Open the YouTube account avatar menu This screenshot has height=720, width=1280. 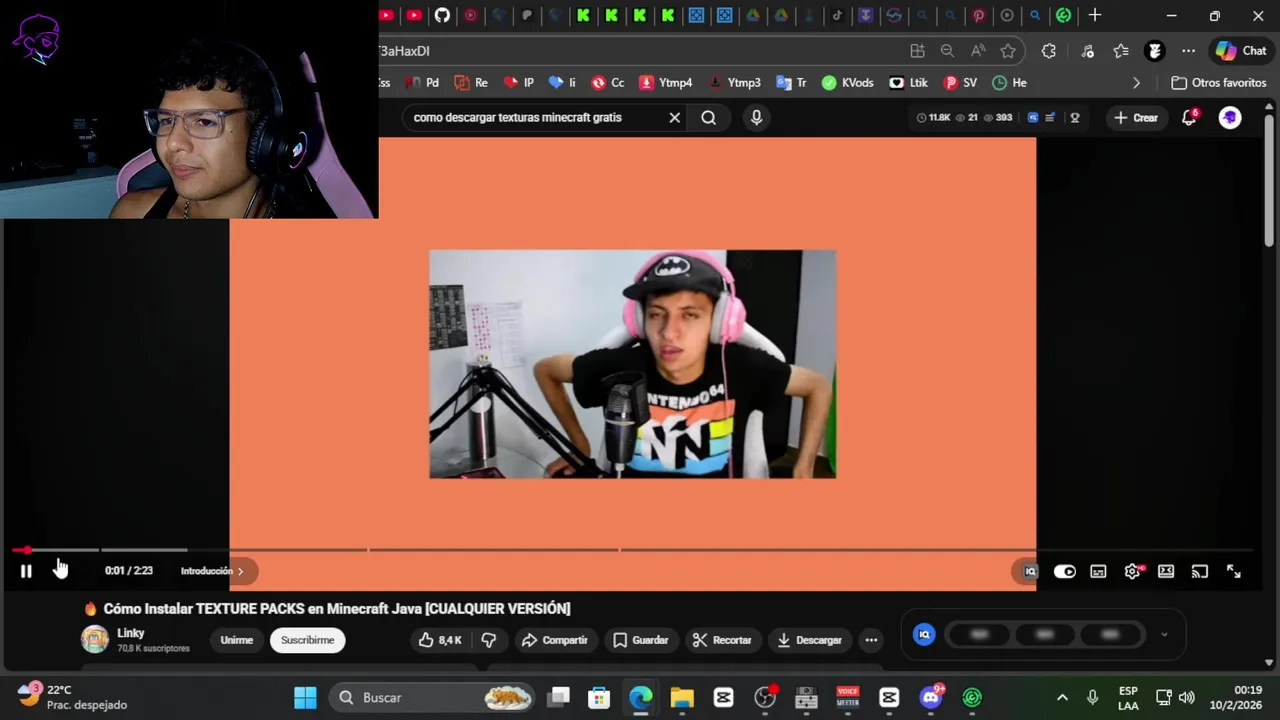1230,117
